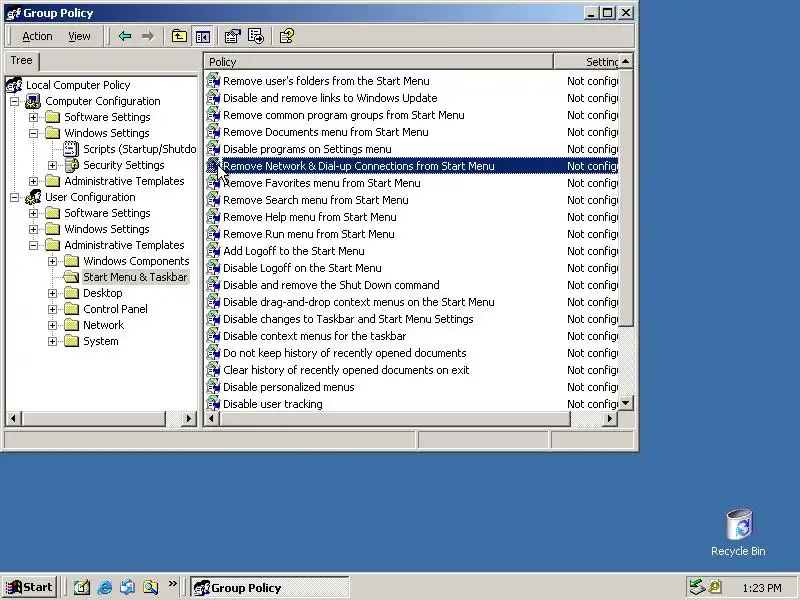Expand Administrative Templates under Computer Configuration

point(34,181)
